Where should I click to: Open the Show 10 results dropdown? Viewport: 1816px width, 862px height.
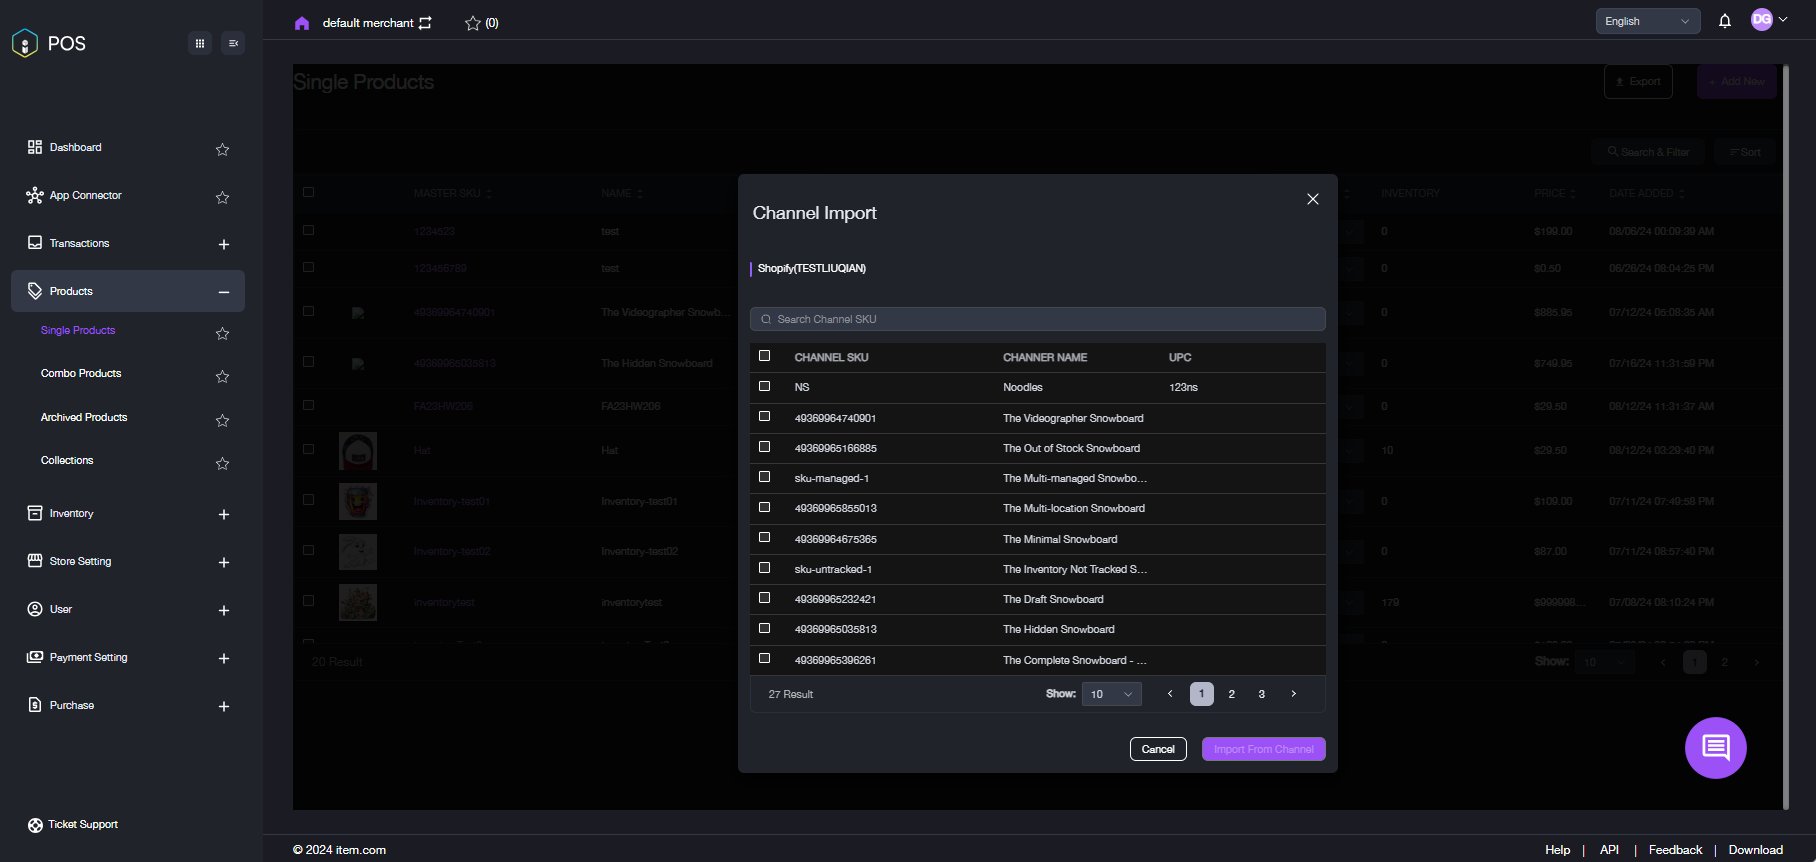click(x=1111, y=694)
